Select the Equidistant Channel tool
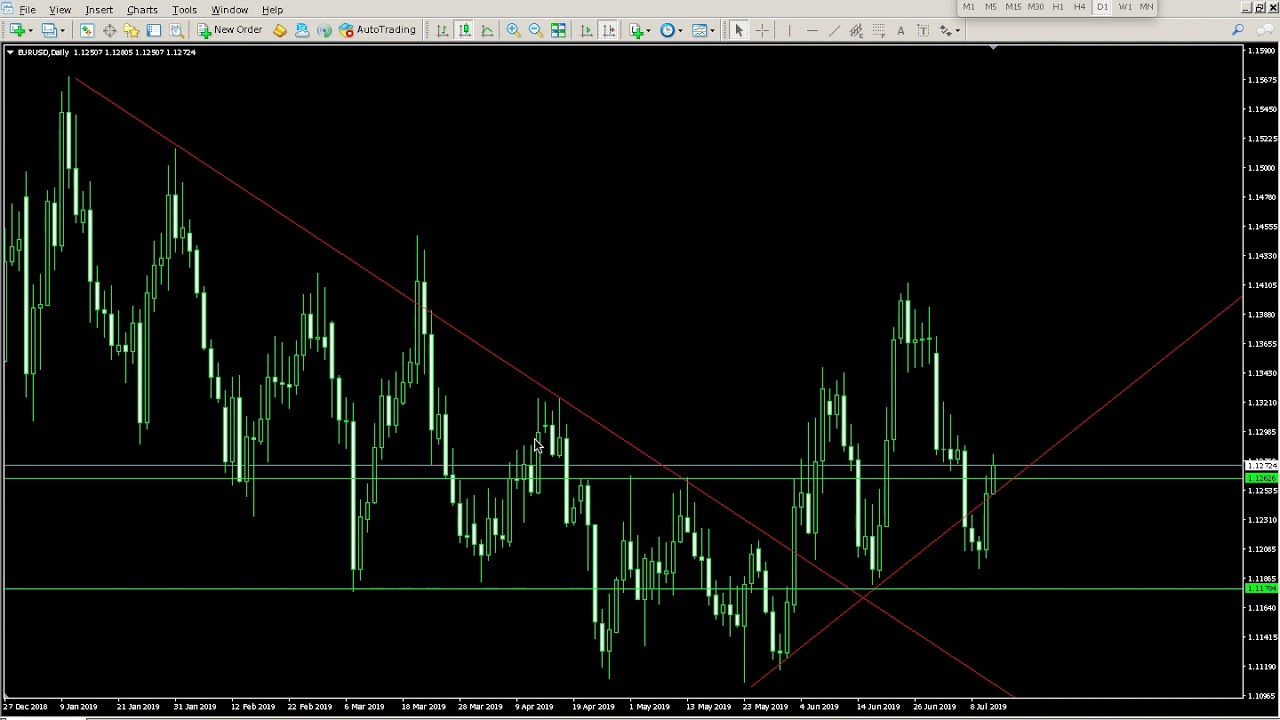1280x720 pixels. pyautogui.click(x=856, y=30)
